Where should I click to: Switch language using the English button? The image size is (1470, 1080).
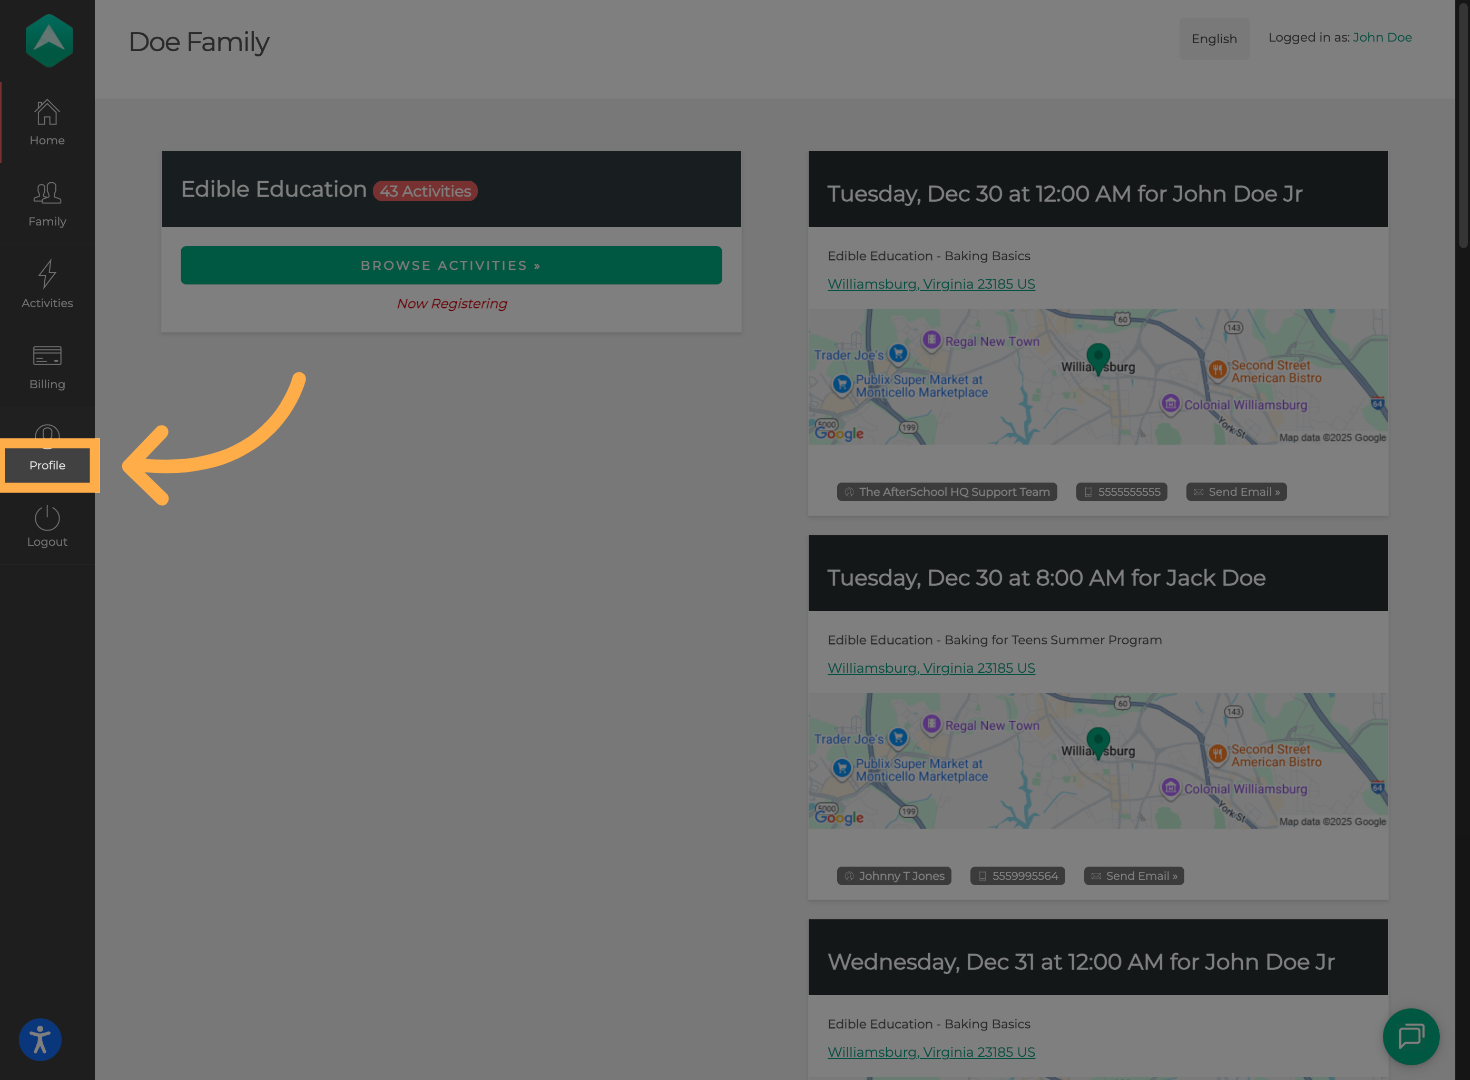coord(1214,38)
